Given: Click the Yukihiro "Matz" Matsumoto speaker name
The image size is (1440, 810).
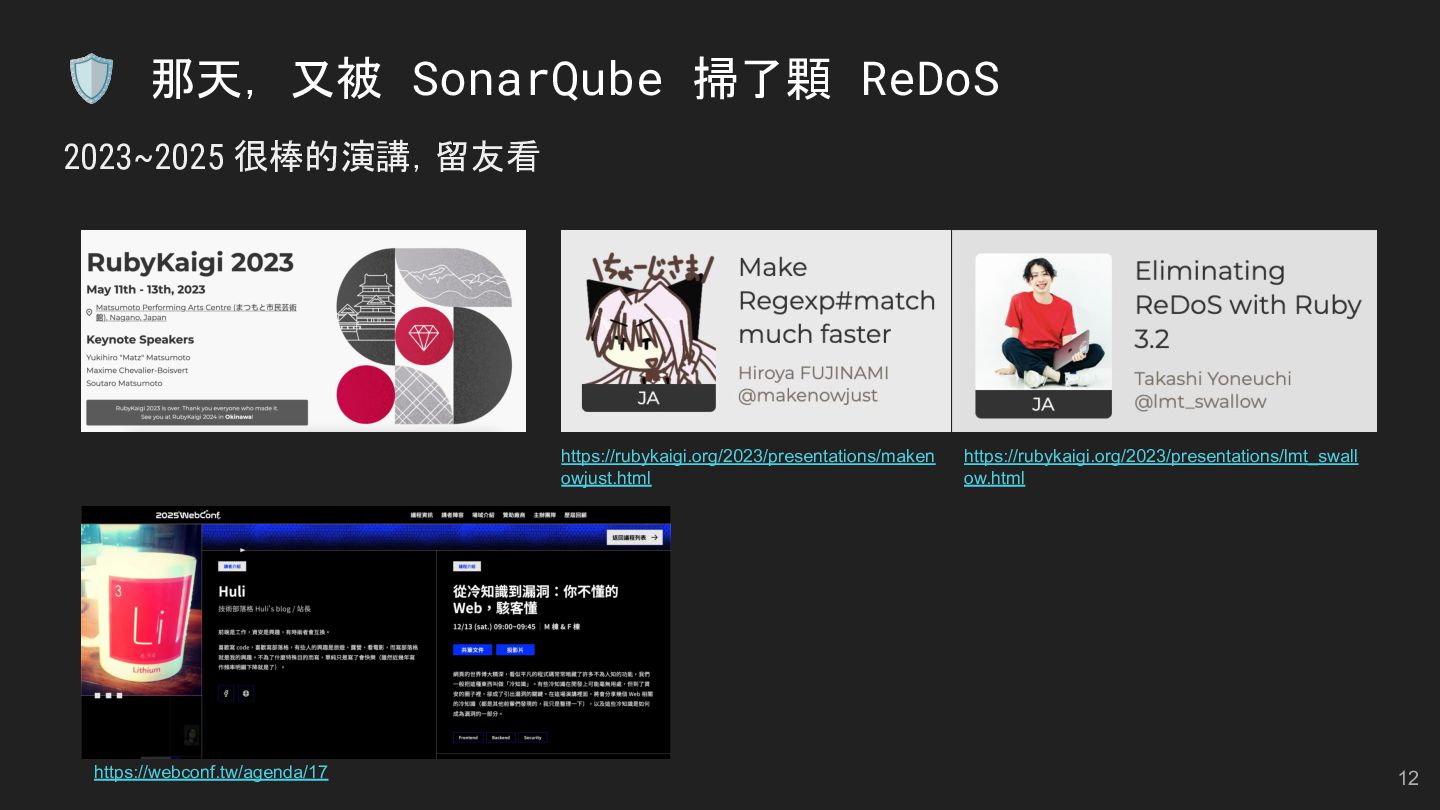Looking at the screenshot, I should (x=138, y=357).
